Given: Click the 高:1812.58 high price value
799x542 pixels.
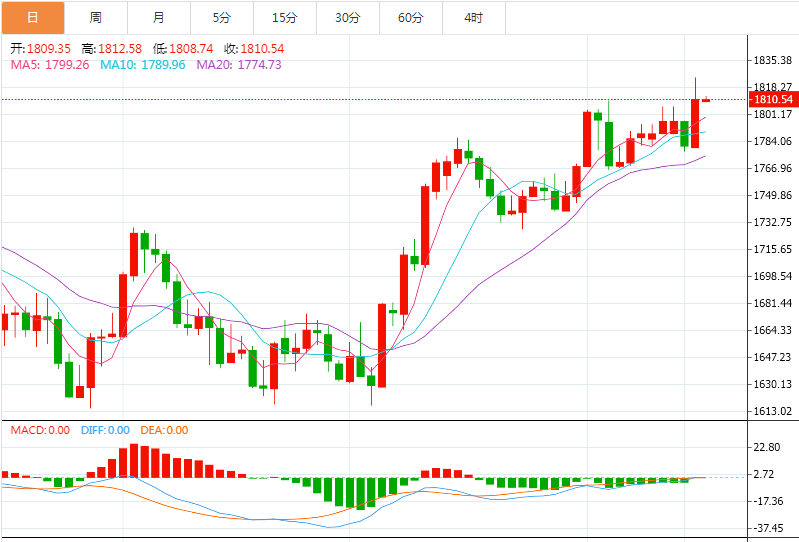Looking at the screenshot, I should point(112,49).
